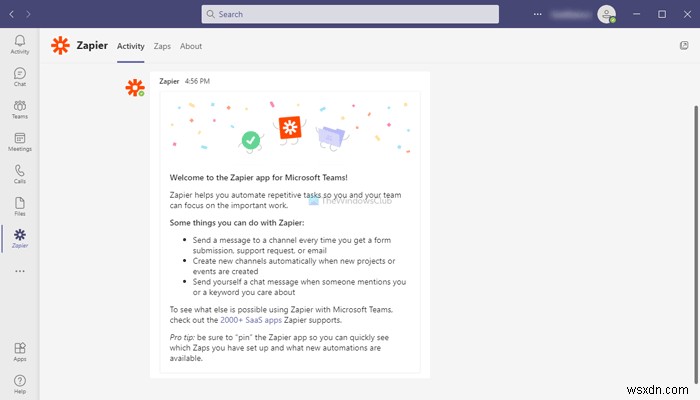Go forward using the right arrow
Viewport: 700px width, 400px height.
point(28,14)
